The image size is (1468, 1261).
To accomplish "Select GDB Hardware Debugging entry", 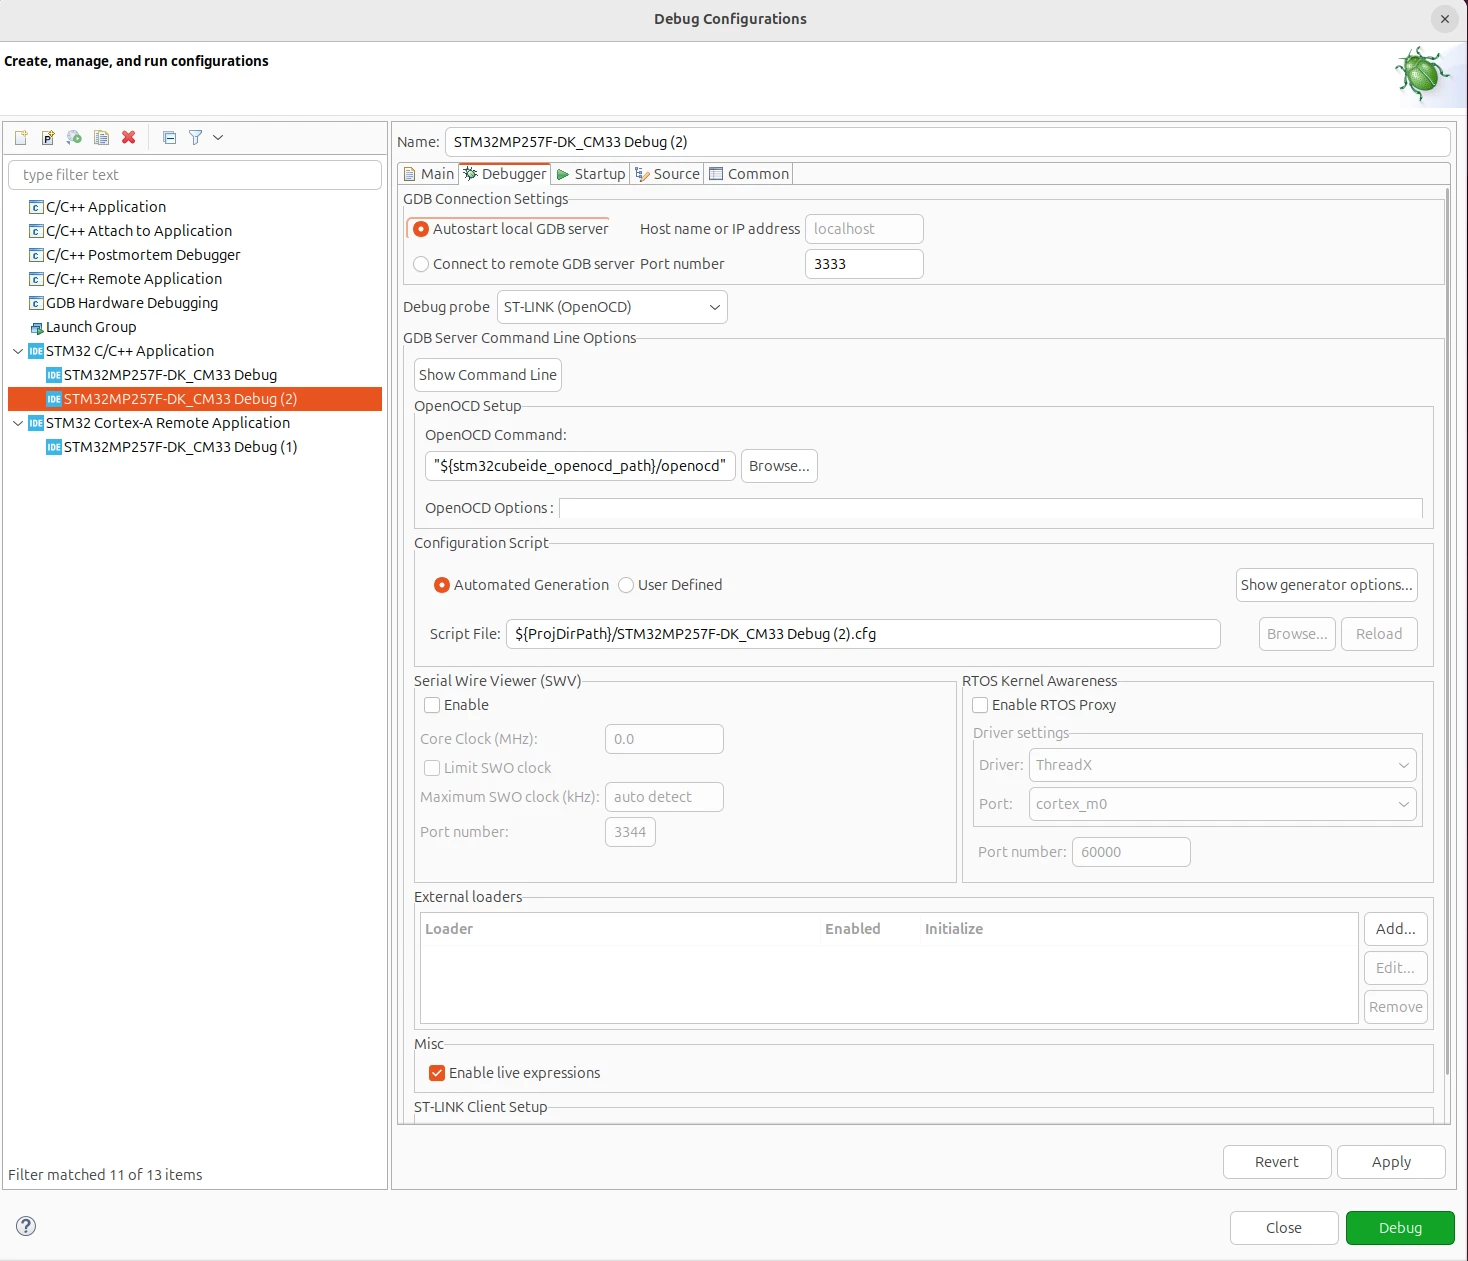I will 132,303.
